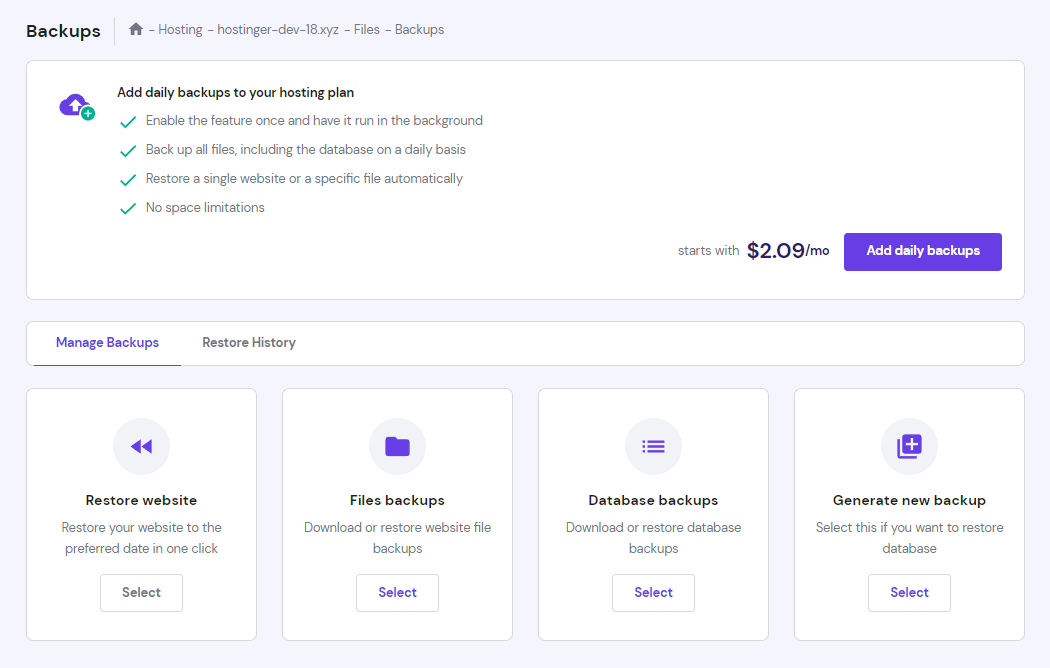Click the folder icon for Files backups
Screen dimensions: 1050x668
397,446
